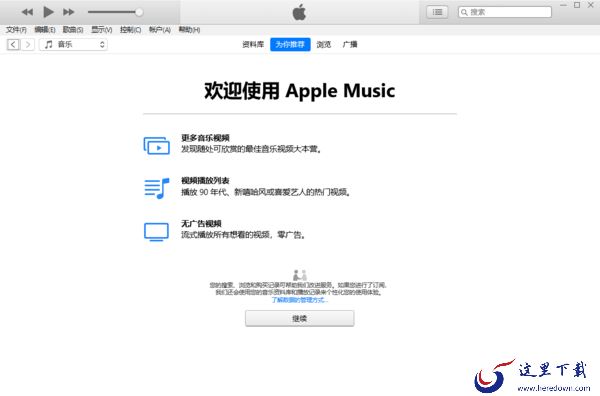Open the 显示(V) menu
The width and height of the screenshot is (600, 396).
point(102,30)
